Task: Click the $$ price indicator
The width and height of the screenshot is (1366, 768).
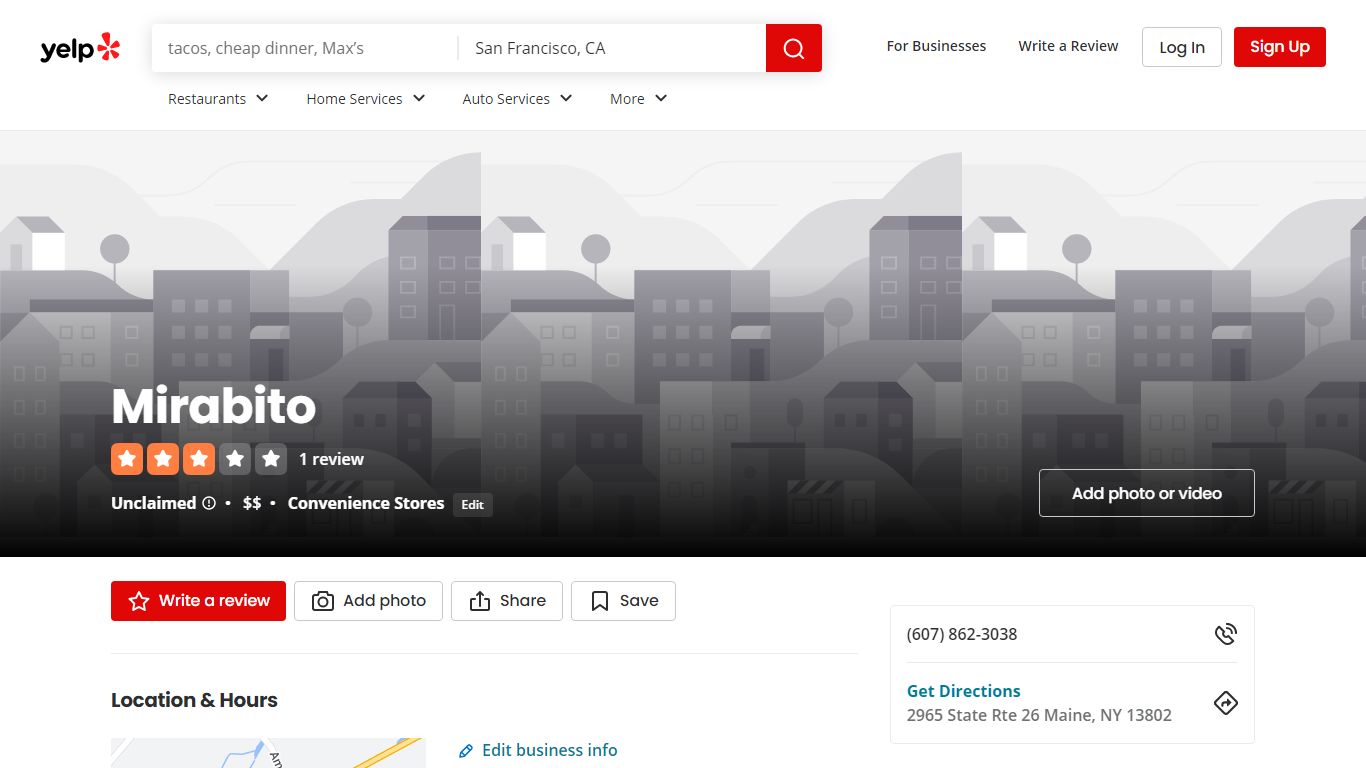Action: (x=252, y=503)
